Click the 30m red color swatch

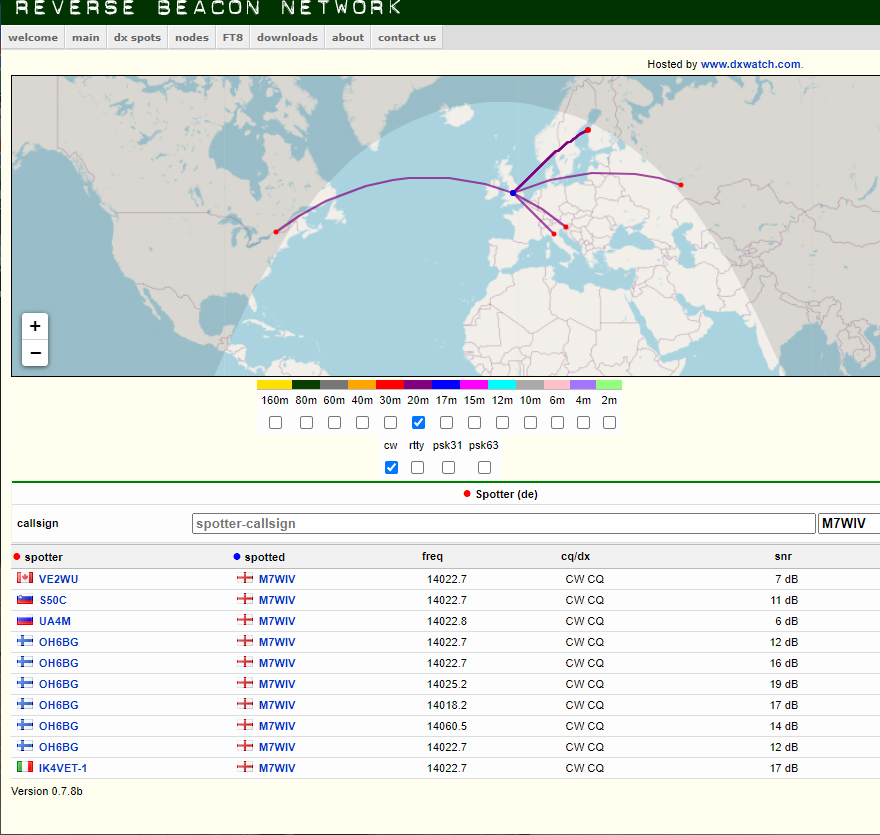coord(390,384)
